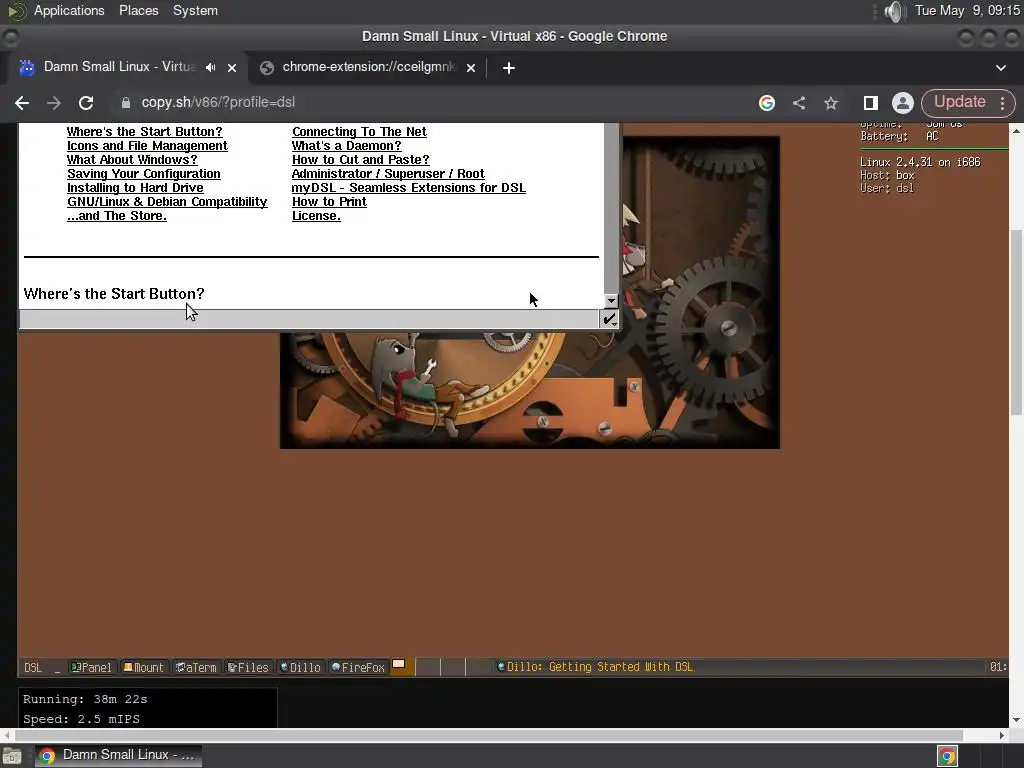Open the Places menu
Viewport: 1024px width, 768px height.
tap(138, 10)
